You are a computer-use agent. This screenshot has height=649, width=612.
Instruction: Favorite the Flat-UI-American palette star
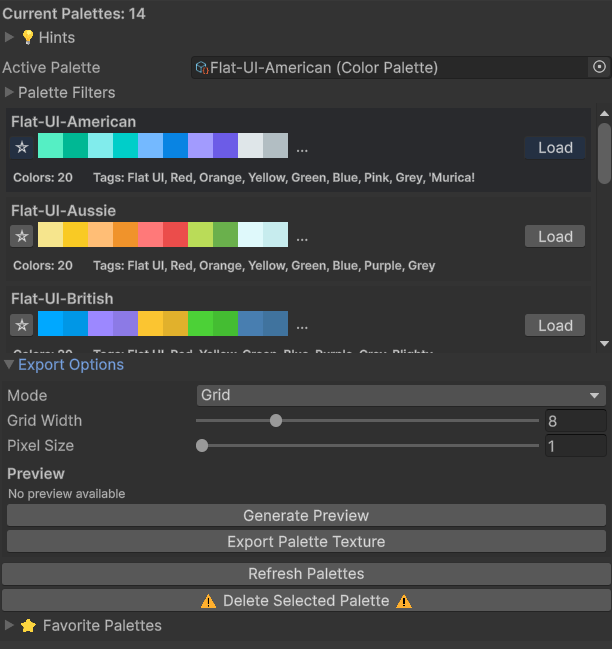(22, 147)
